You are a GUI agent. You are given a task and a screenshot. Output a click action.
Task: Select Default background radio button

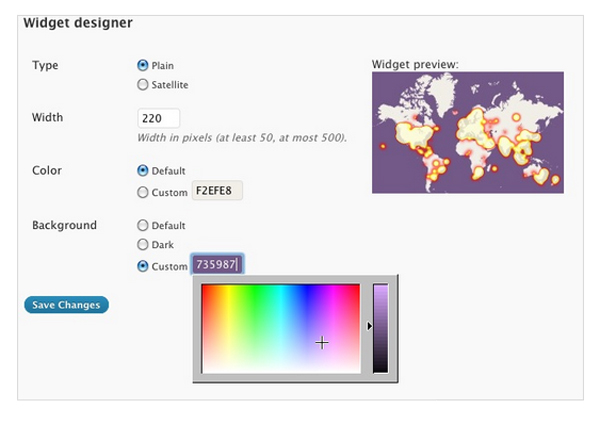(142, 225)
